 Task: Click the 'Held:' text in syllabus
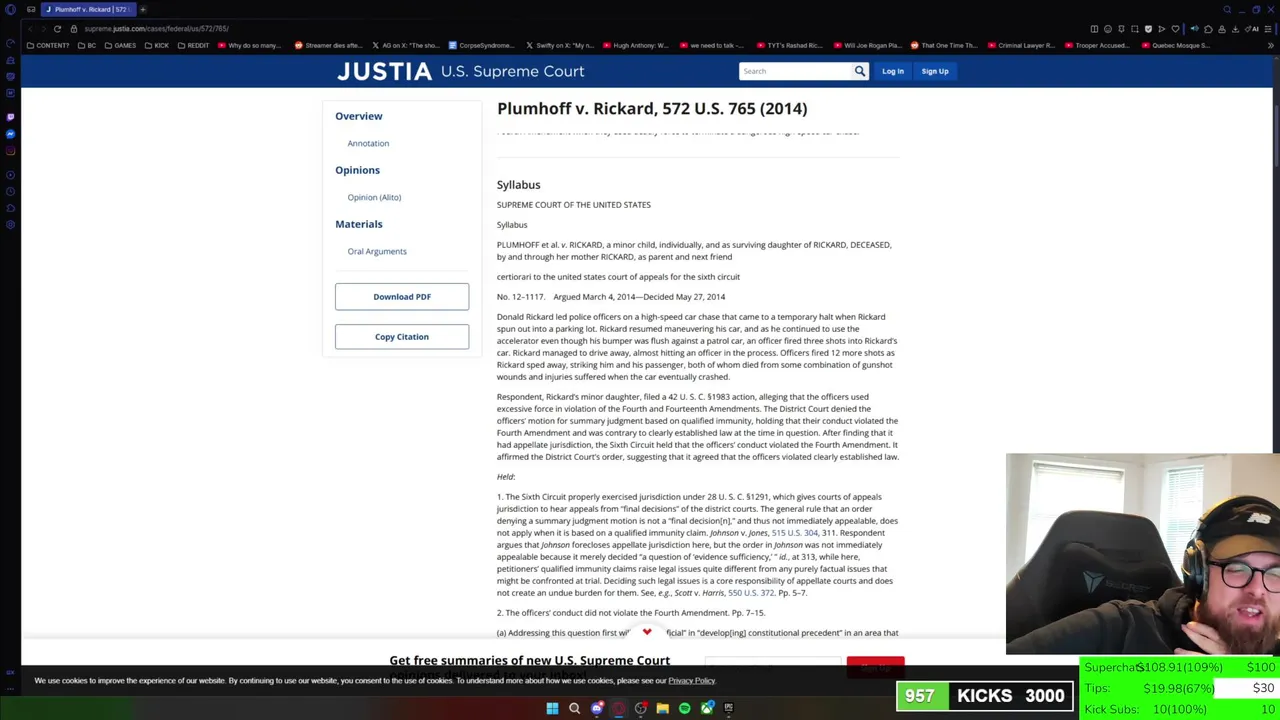coord(506,477)
